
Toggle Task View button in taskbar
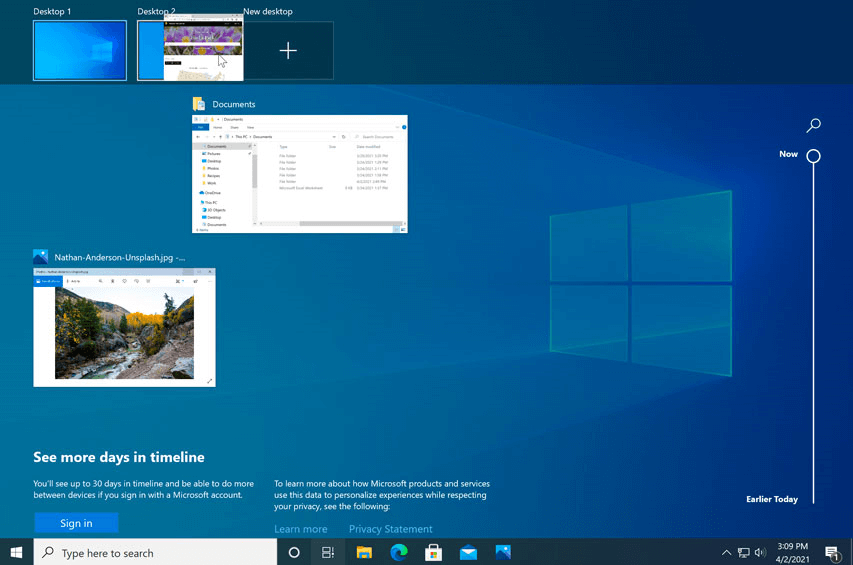[328, 552]
